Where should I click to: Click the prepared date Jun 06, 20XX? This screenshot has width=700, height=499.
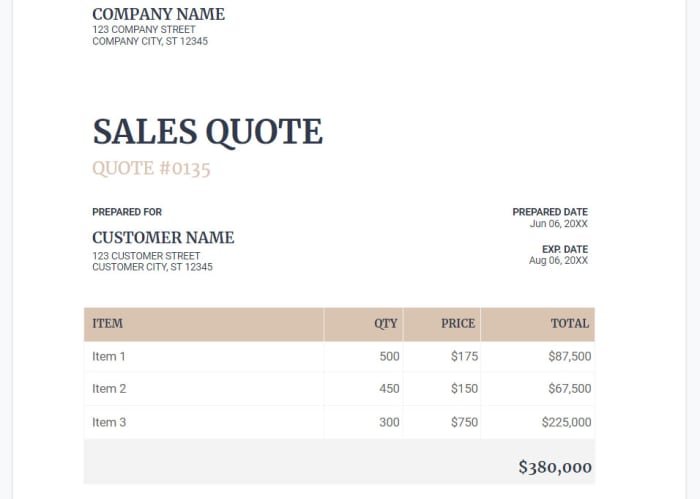tap(558, 224)
